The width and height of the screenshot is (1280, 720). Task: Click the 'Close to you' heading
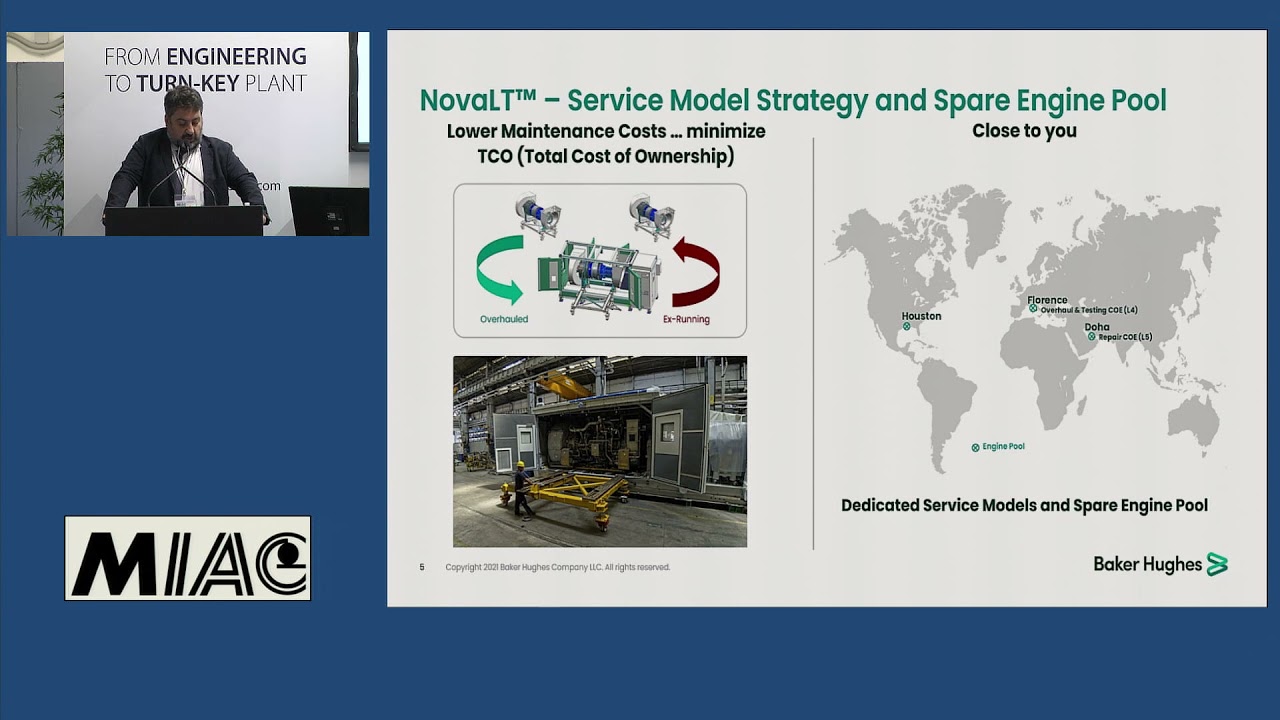(x=1024, y=130)
